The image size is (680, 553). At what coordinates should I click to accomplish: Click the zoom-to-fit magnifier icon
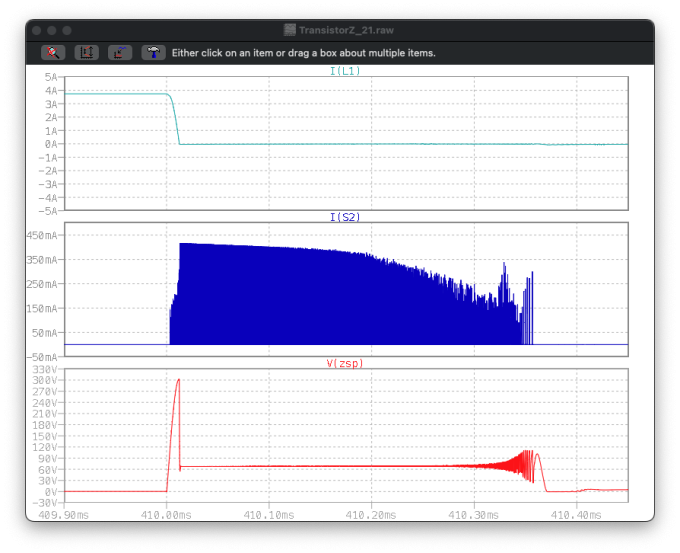coord(54,52)
